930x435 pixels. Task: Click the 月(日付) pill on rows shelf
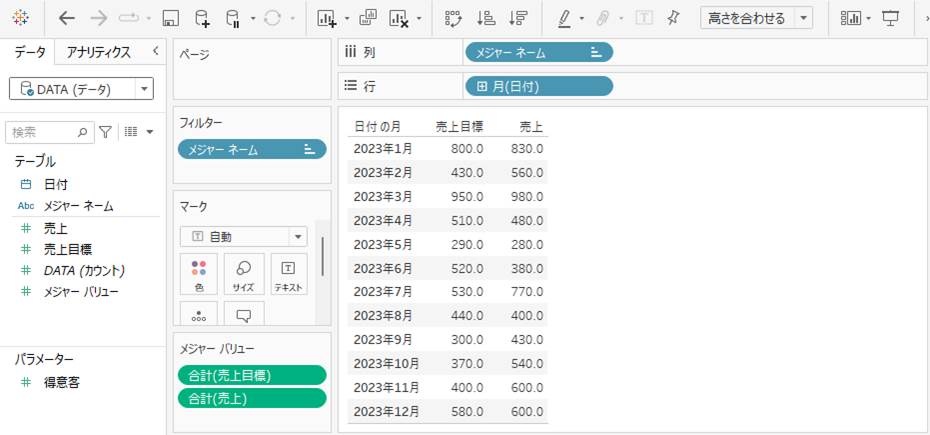pos(539,87)
